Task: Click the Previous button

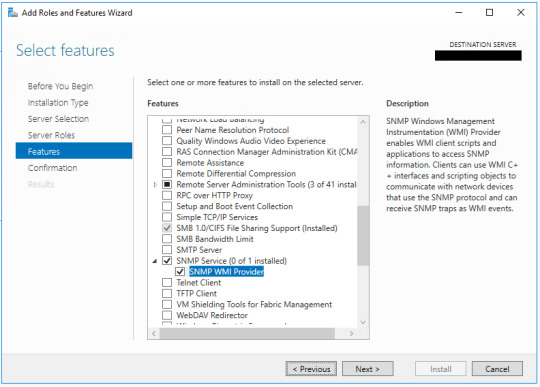Action: 311,369
